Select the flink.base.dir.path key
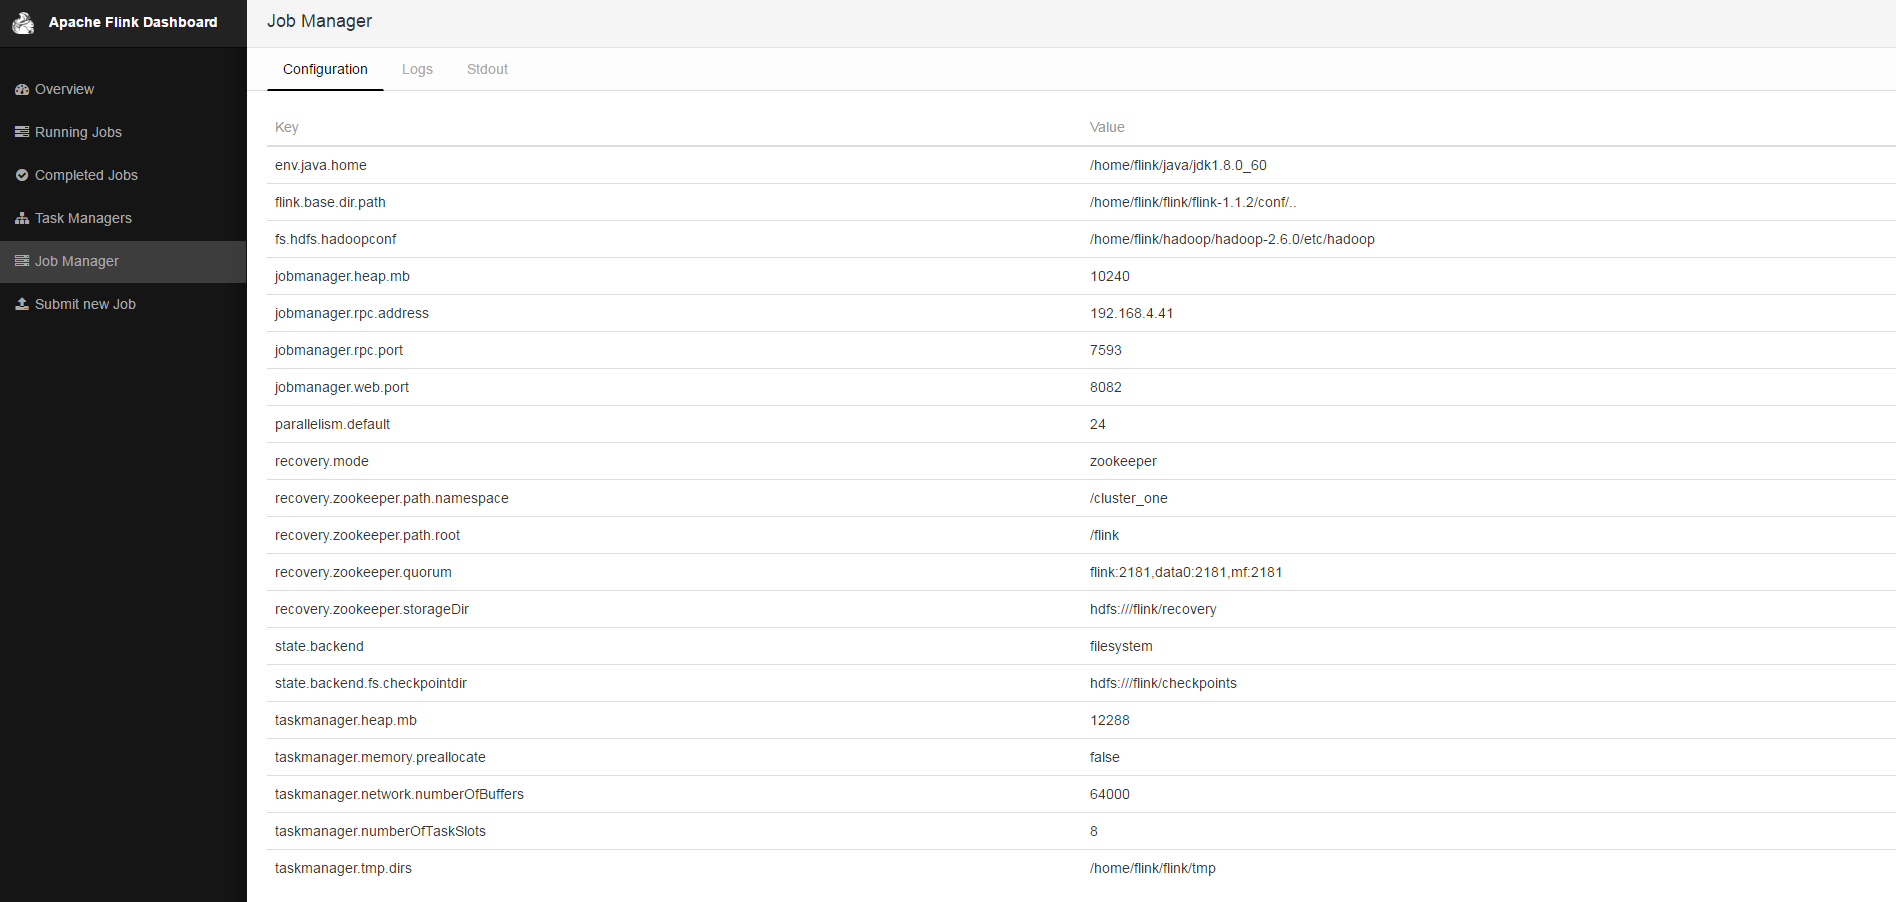 point(330,202)
